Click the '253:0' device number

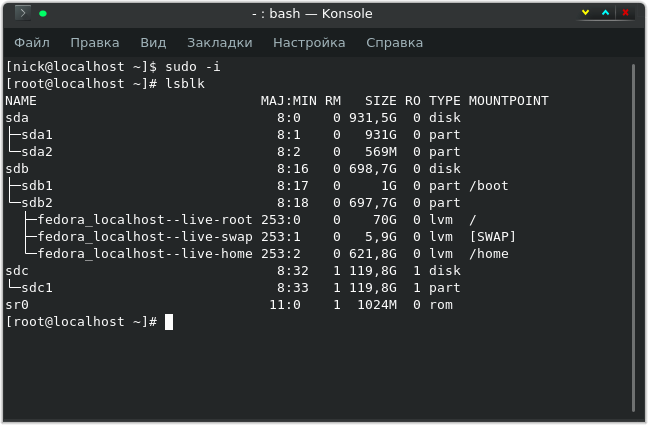point(281,220)
